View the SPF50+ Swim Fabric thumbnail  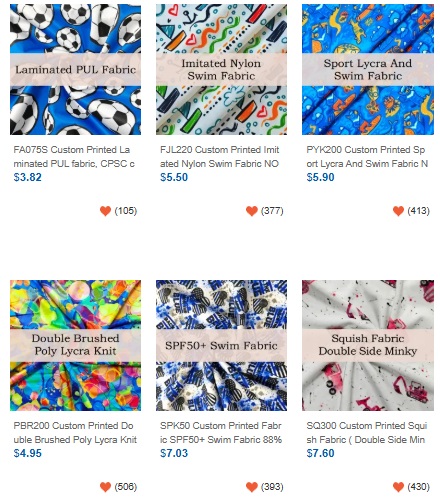pyautogui.click(x=221, y=345)
